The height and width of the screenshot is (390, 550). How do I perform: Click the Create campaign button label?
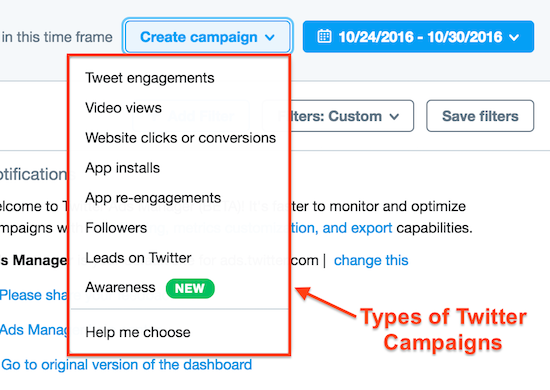[199, 37]
